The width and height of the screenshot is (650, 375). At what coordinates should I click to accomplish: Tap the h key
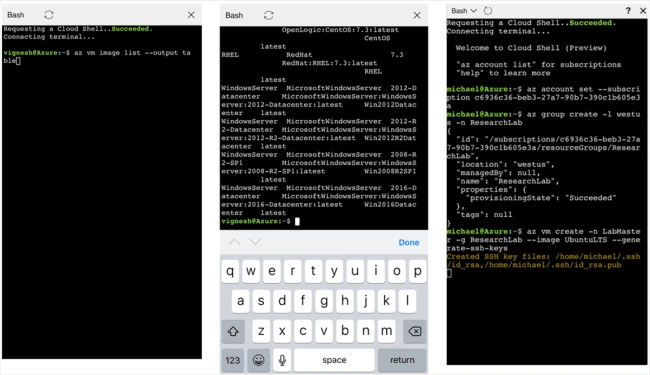pyautogui.click(x=344, y=301)
